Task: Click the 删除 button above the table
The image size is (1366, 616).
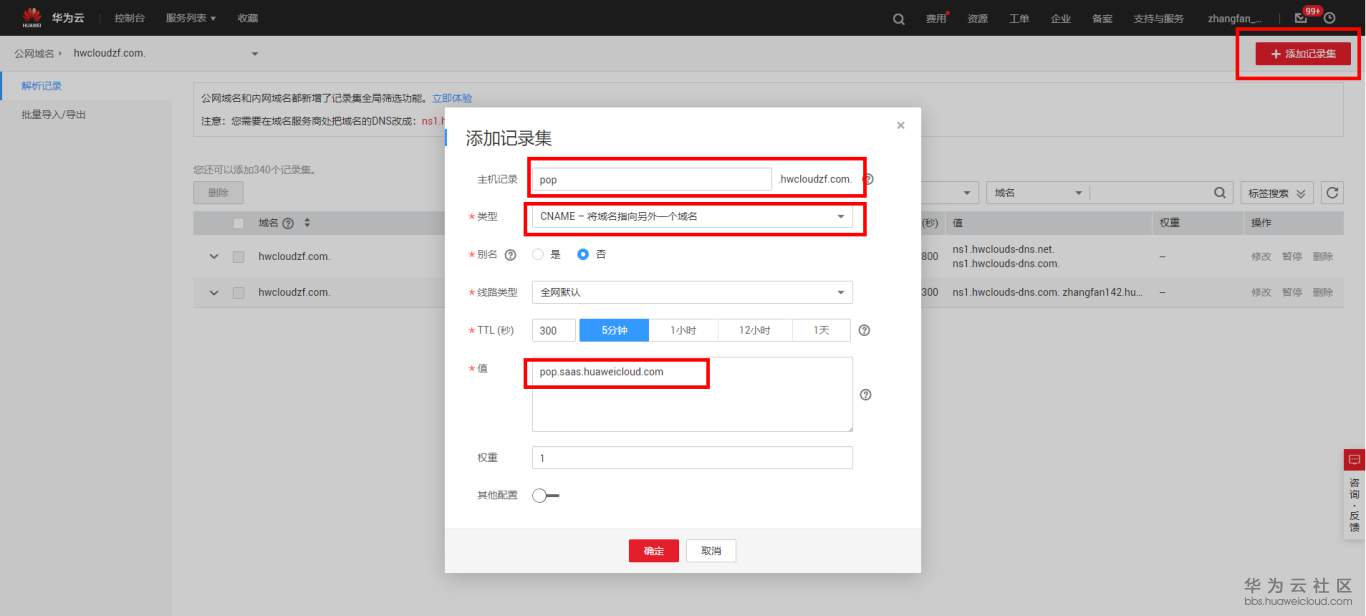Action: [x=218, y=192]
